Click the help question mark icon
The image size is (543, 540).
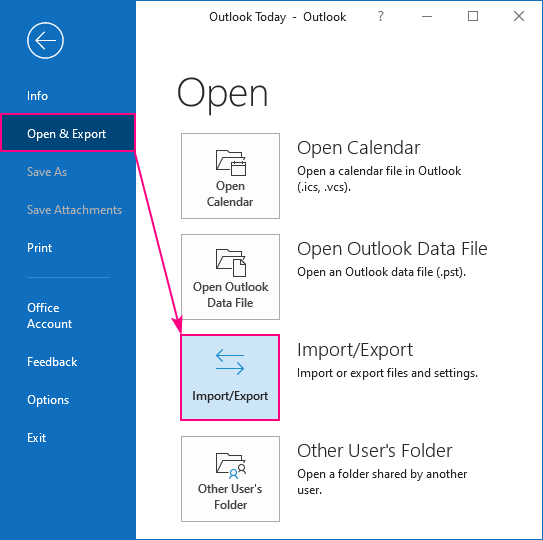pos(381,16)
